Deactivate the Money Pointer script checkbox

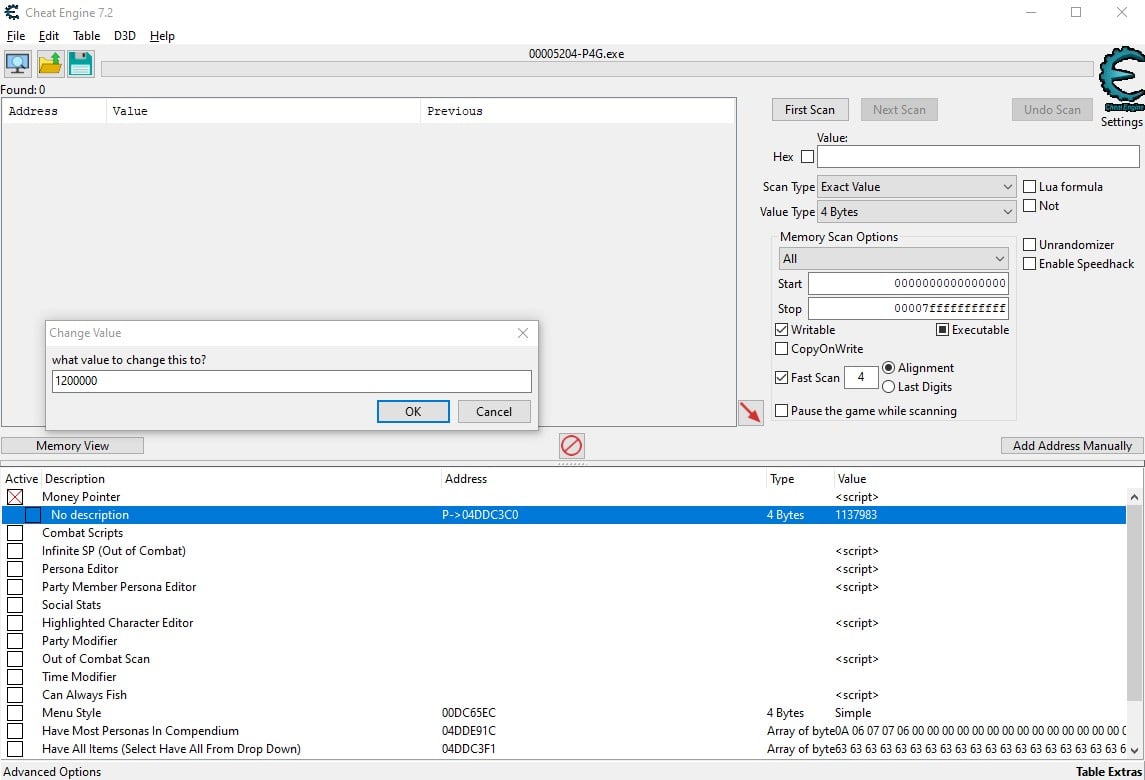(15, 497)
